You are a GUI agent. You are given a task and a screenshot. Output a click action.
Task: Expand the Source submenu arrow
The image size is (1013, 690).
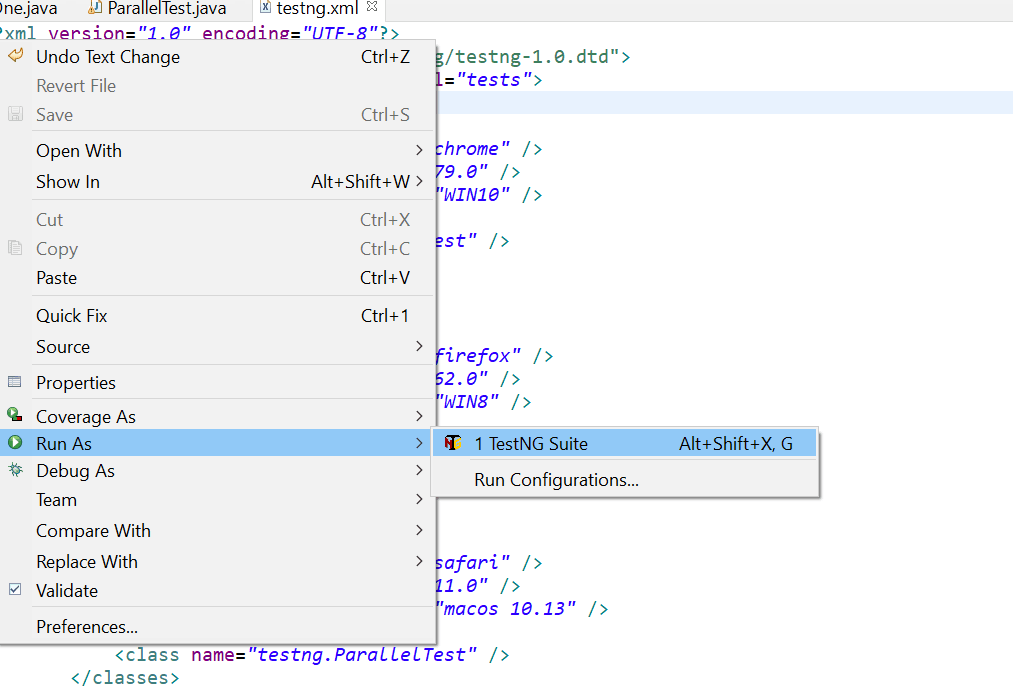click(x=420, y=347)
